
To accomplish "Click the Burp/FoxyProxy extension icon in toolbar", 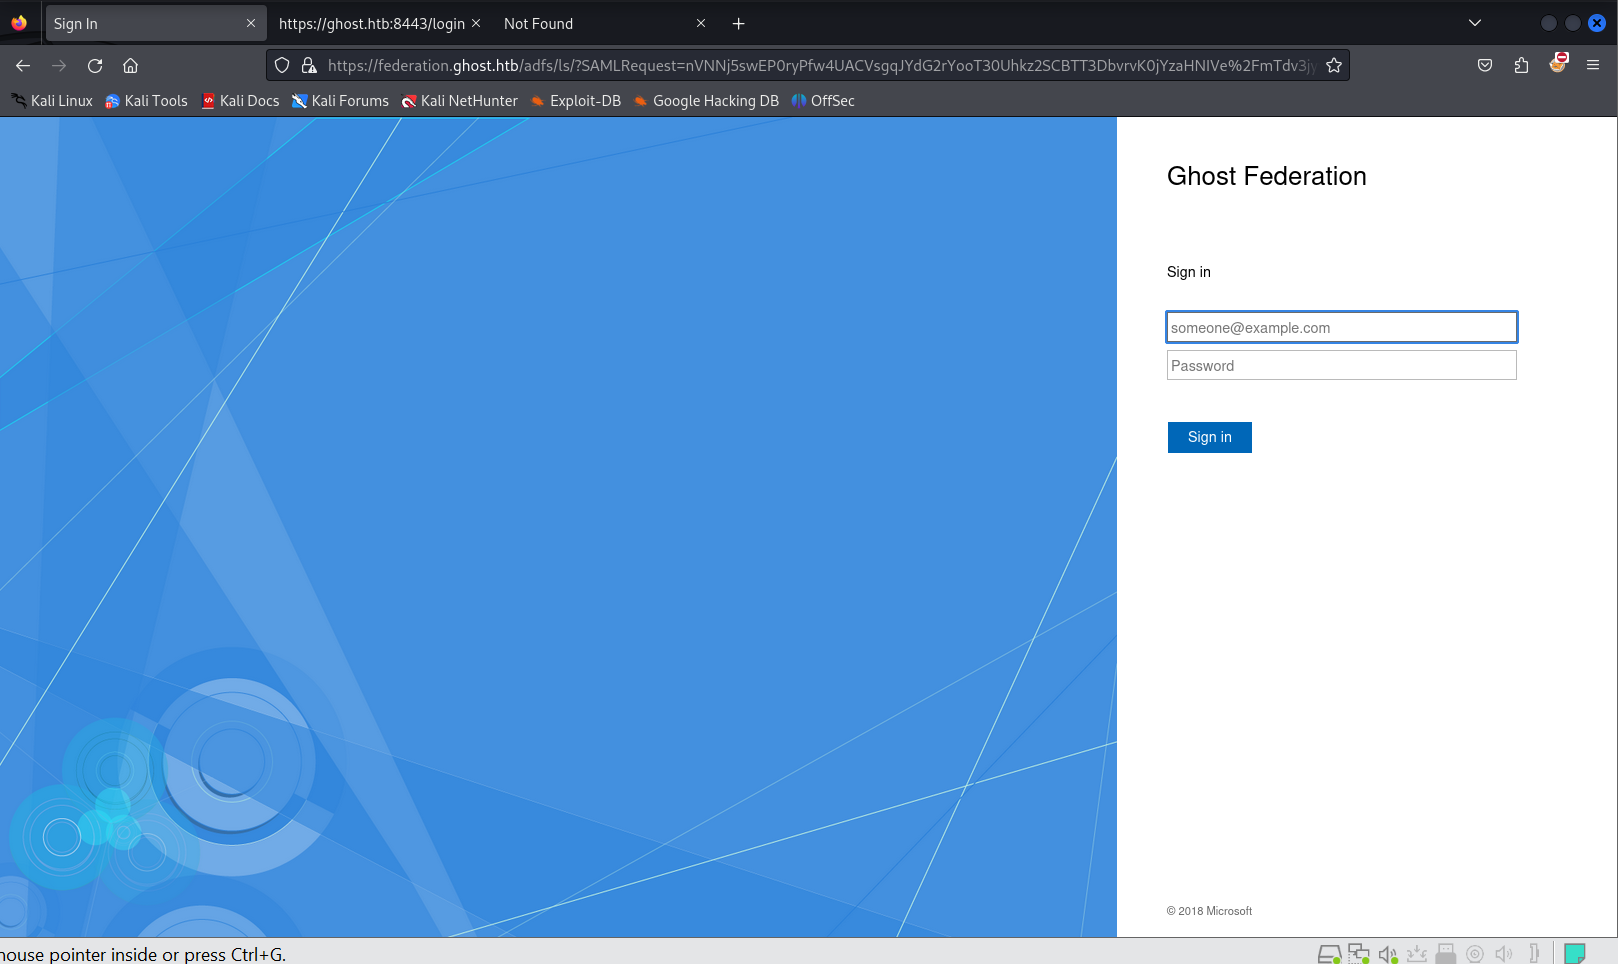I will 1558,64.
